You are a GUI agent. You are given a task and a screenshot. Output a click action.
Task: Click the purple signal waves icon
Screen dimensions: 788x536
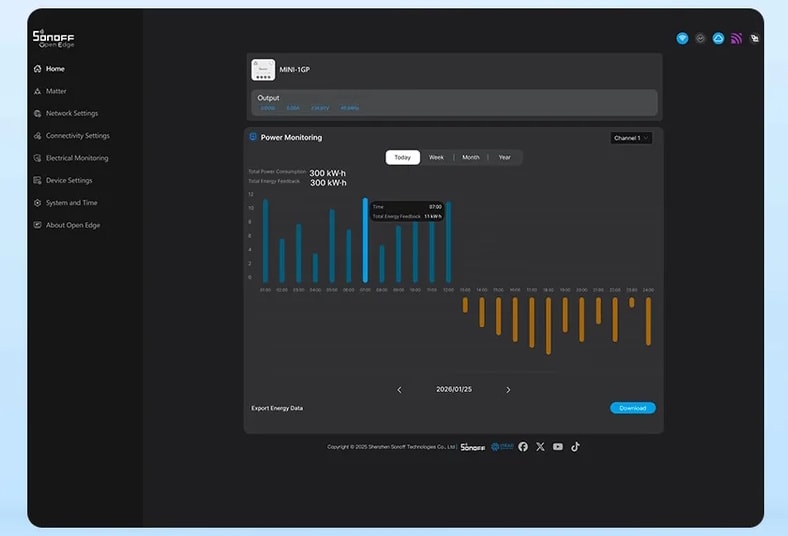click(x=736, y=39)
